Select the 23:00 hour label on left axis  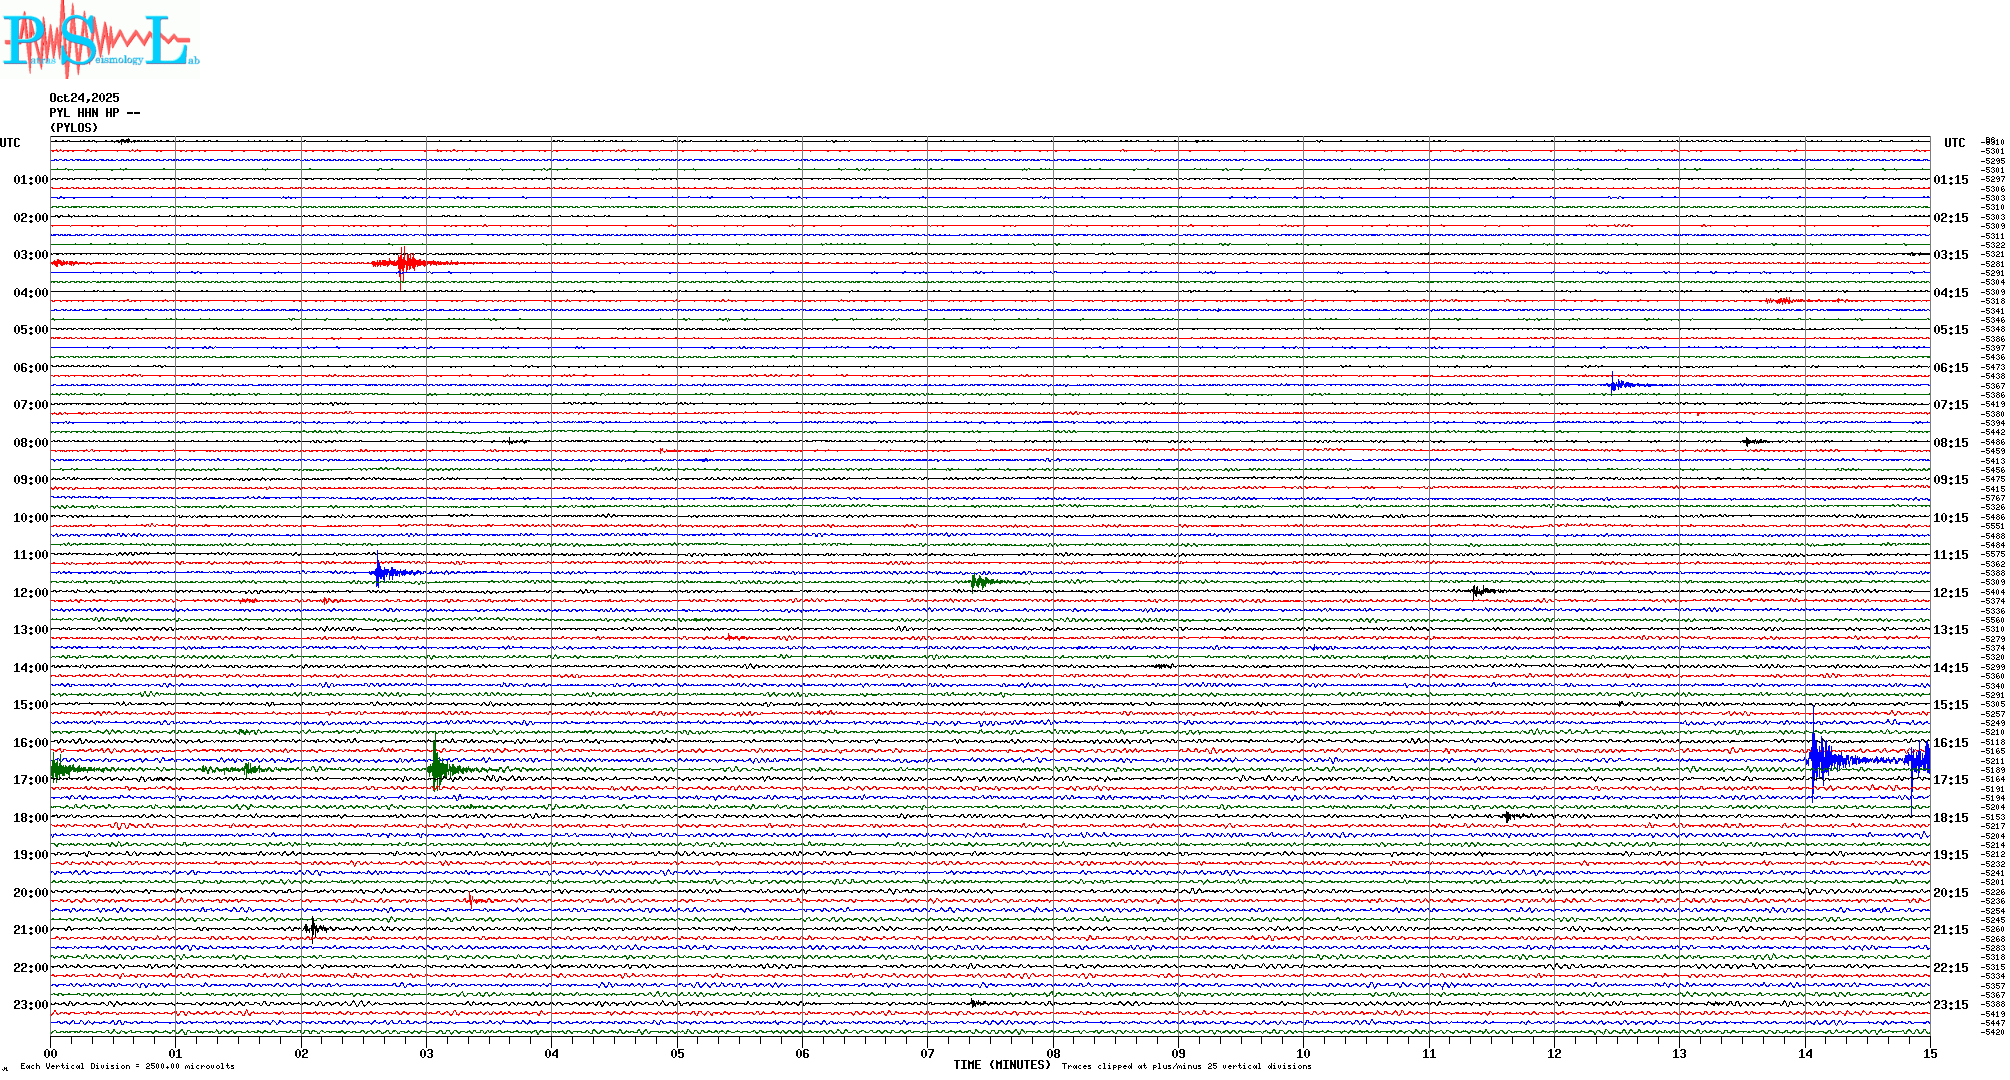[30, 1005]
